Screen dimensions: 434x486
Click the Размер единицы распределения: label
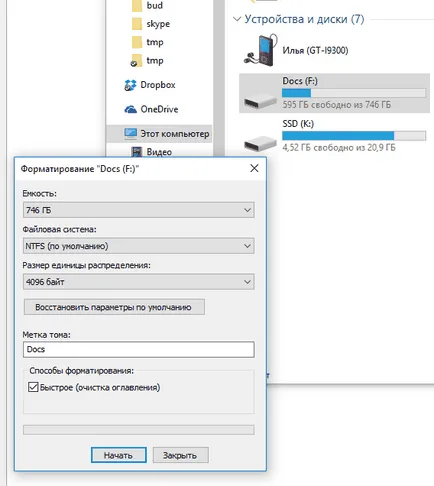tap(86, 265)
